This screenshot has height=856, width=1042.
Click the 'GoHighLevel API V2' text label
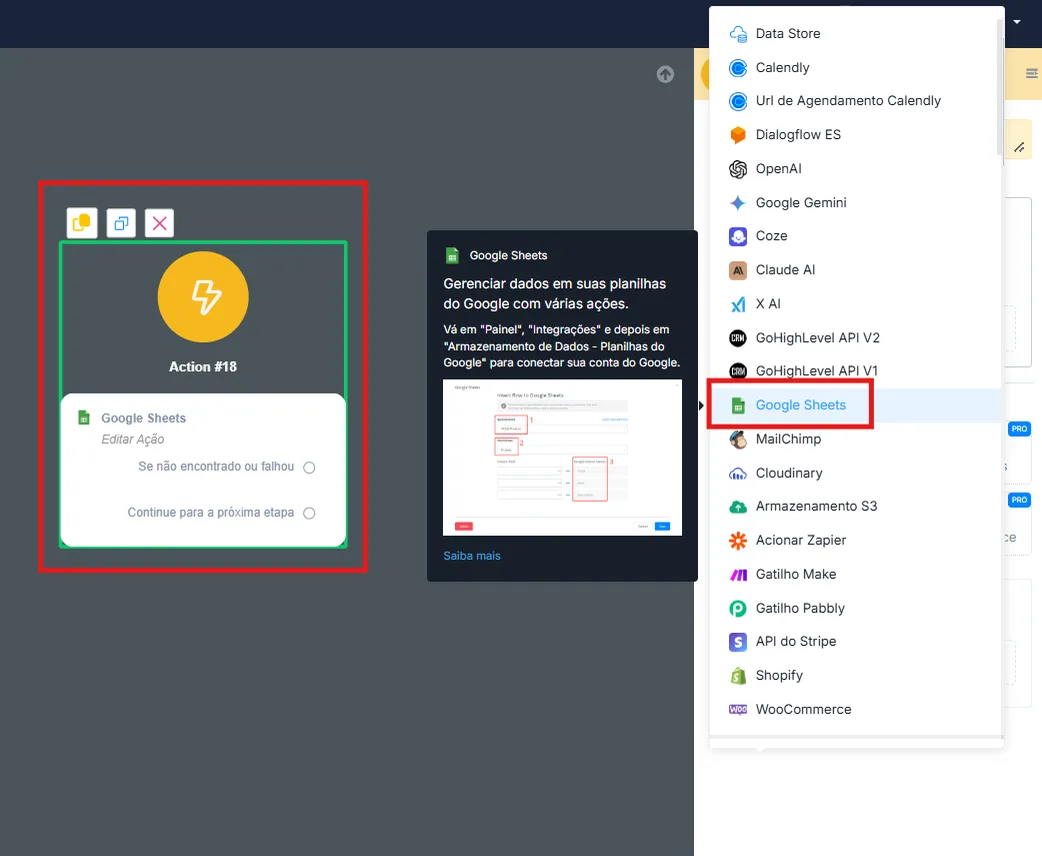click(x=817, y=338)
